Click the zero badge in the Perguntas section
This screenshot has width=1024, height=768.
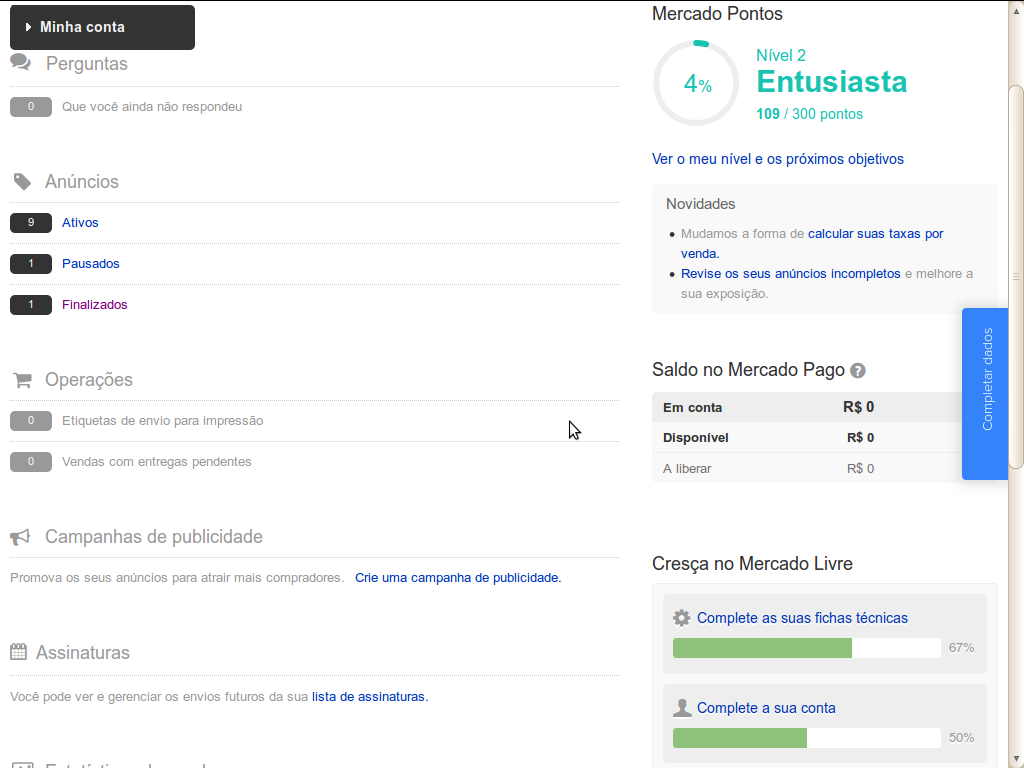tap(31, 107)
